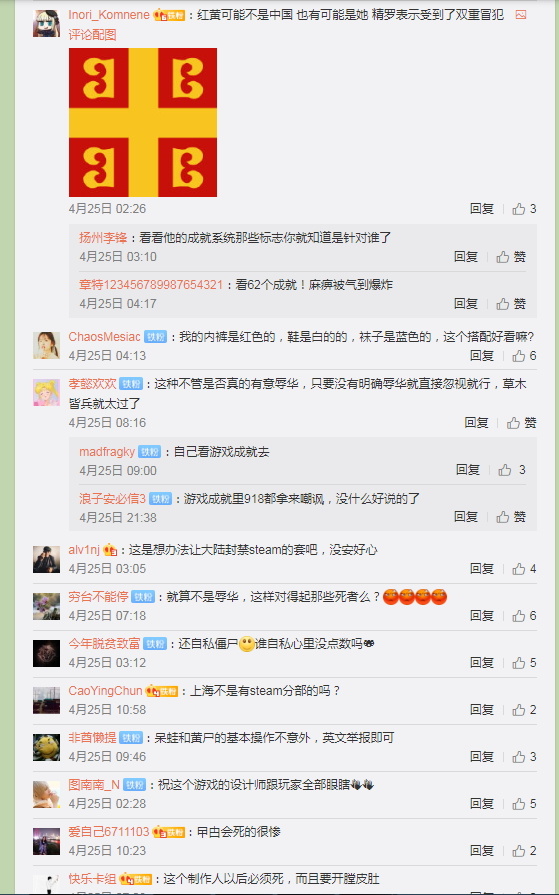Open the red and yellow flag image
Image resolution: width=559 pixels, height=895 pixels.
(x=143, y=122)
